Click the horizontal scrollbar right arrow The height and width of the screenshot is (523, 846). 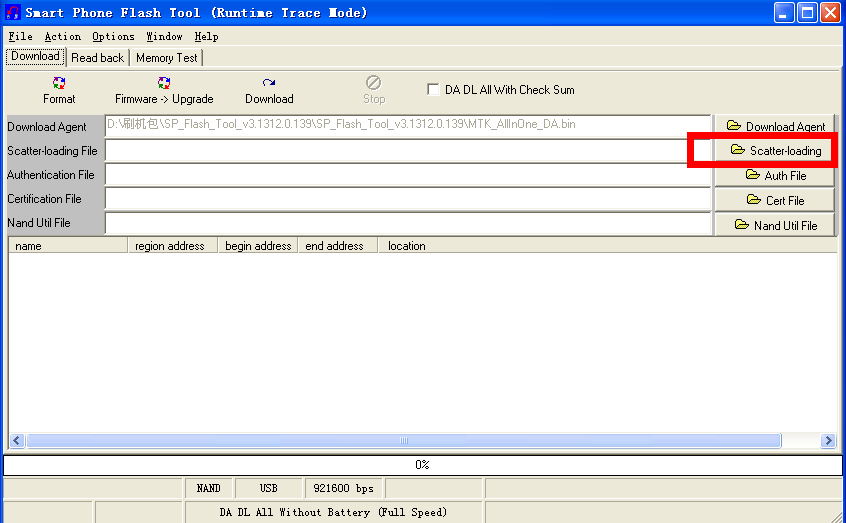[828, 440]
